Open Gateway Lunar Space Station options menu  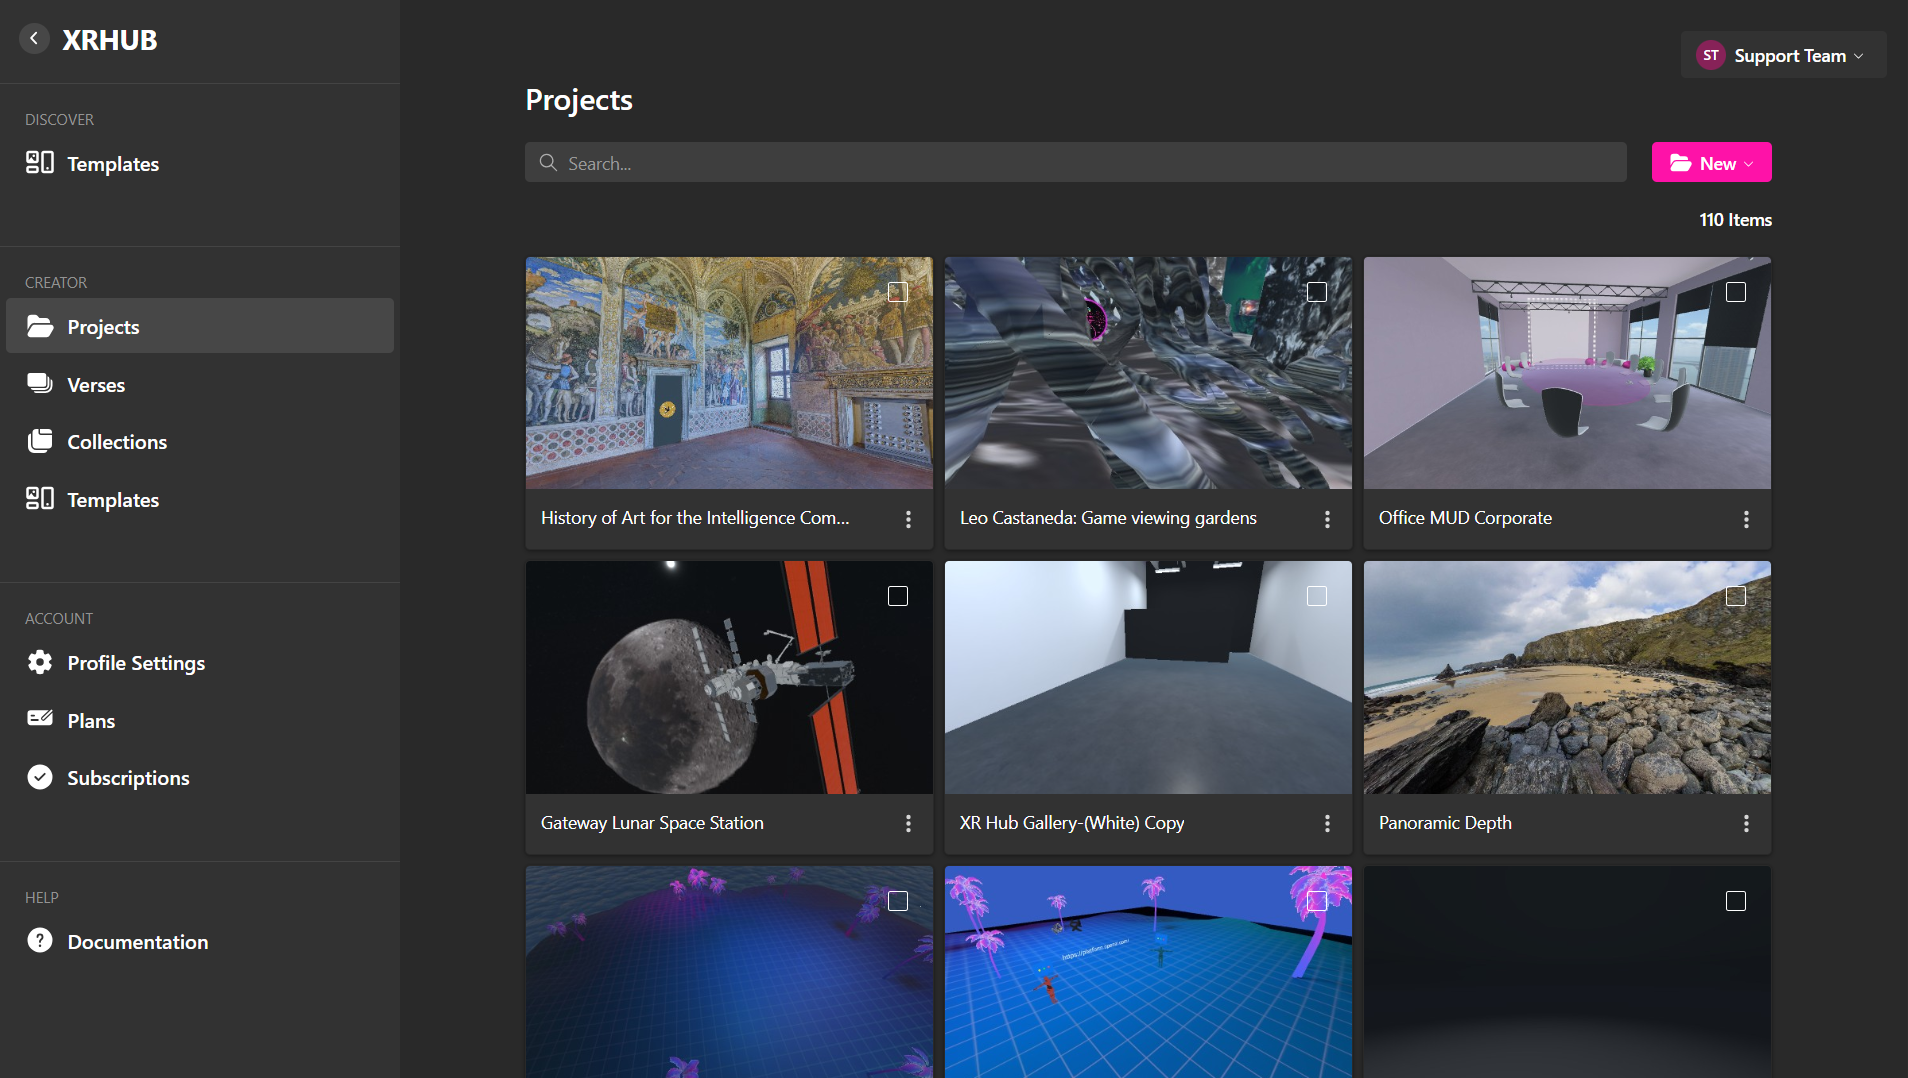point(909,823)
